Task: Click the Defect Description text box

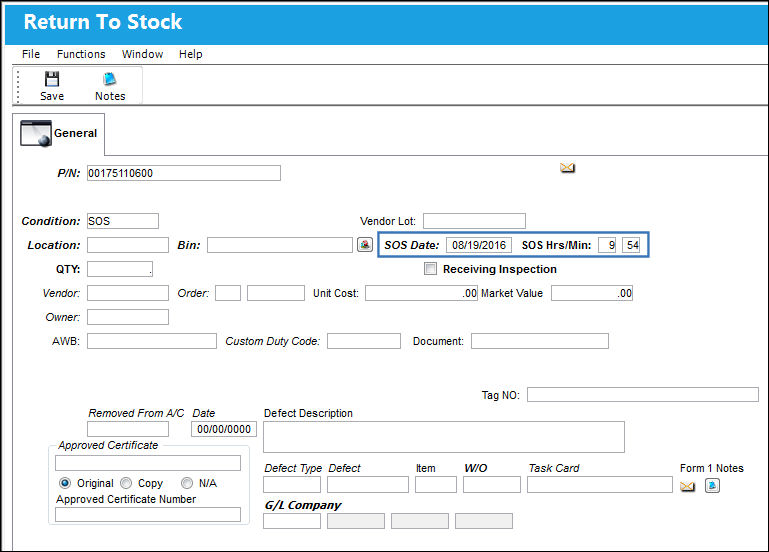Action: pyautogui.click(x=444, y=437)
